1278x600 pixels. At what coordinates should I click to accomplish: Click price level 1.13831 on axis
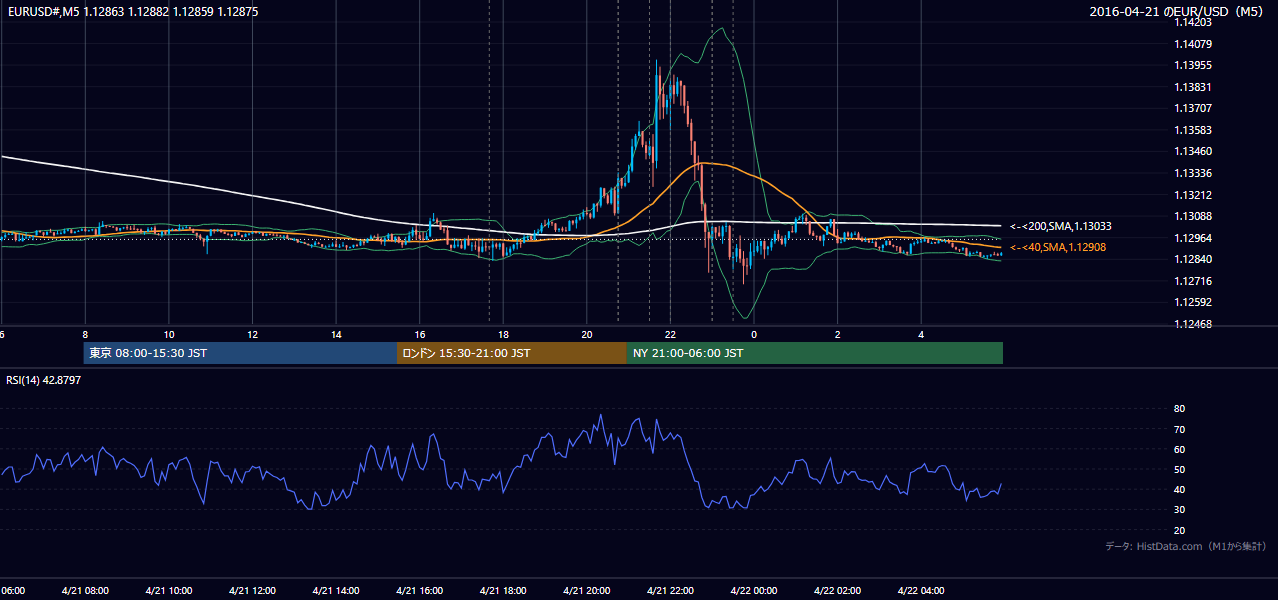tap(1194, 87)
